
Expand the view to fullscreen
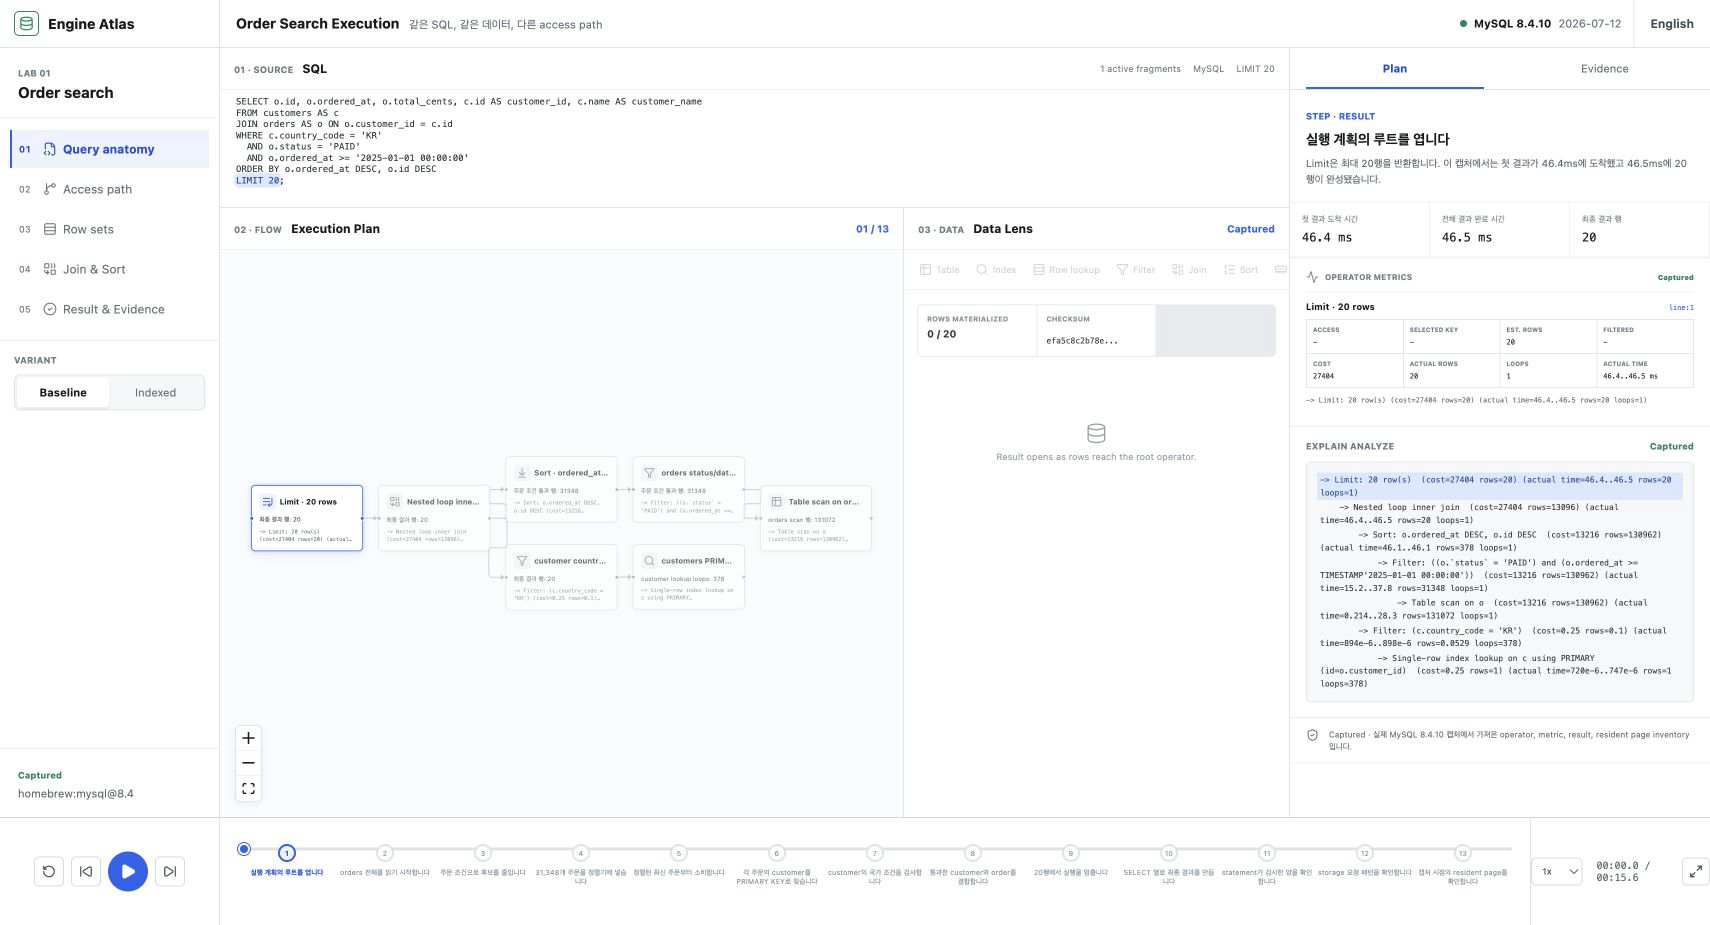pos(1695,871)
